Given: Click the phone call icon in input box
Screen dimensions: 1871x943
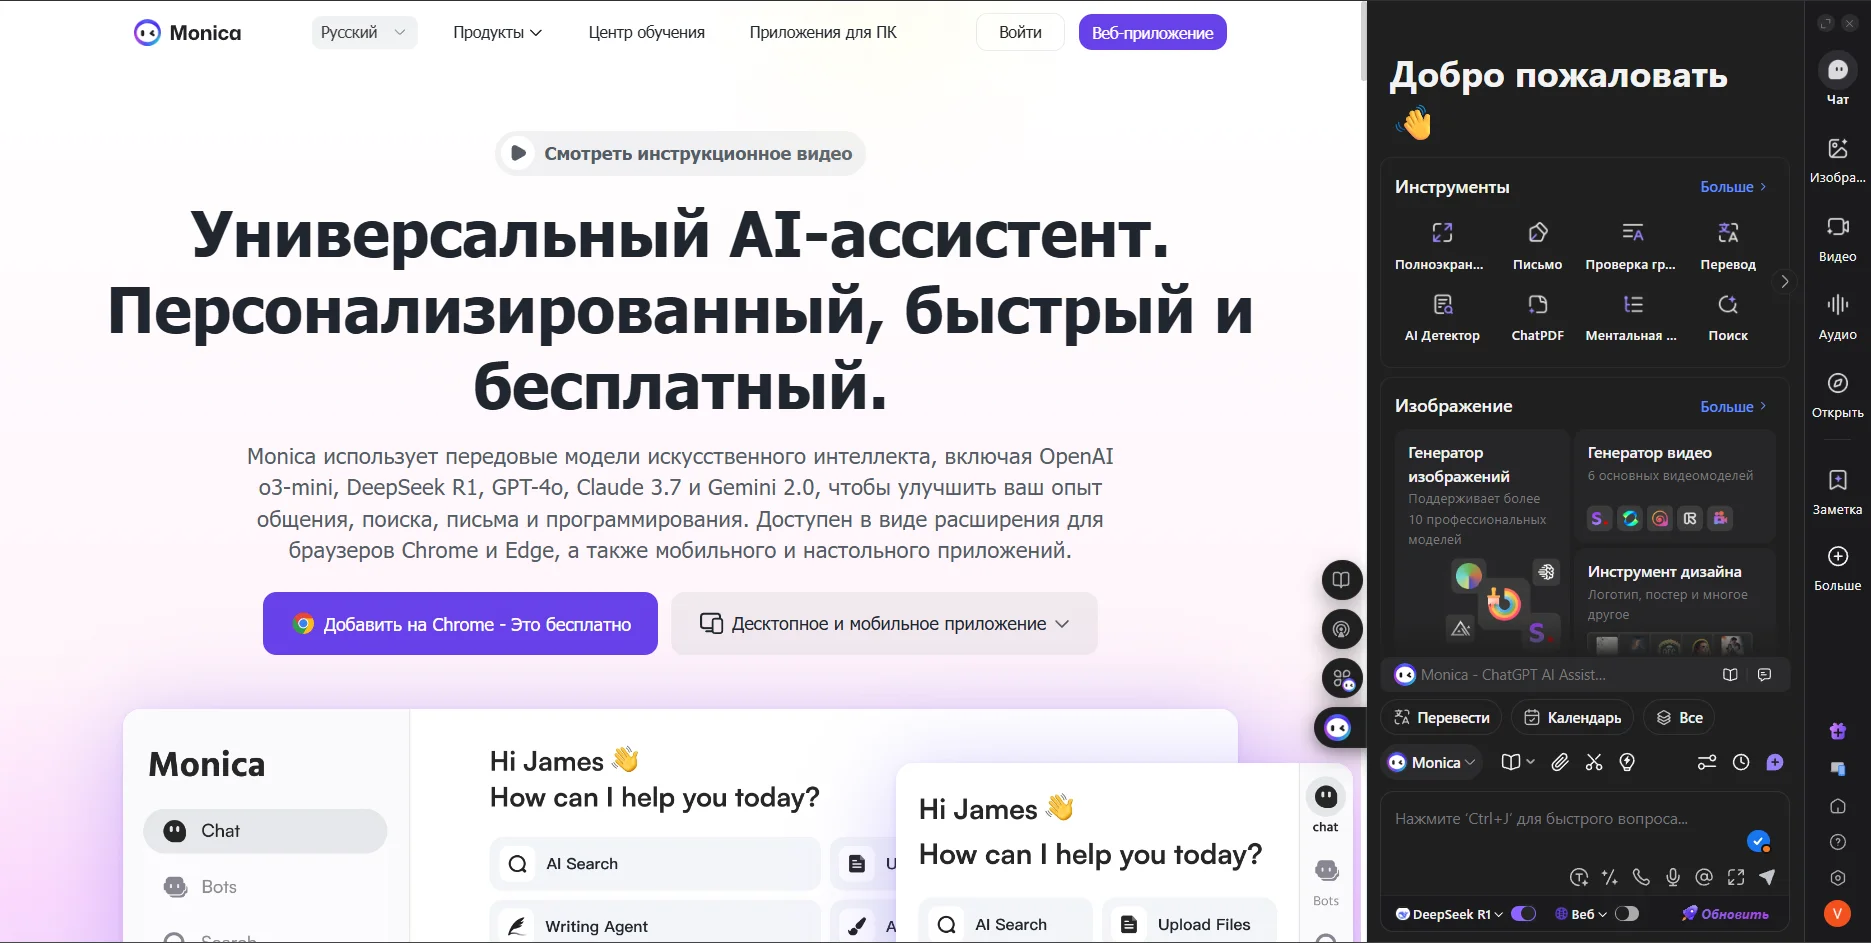Looking at the screenshot, I should click(x=1641, y=877).
